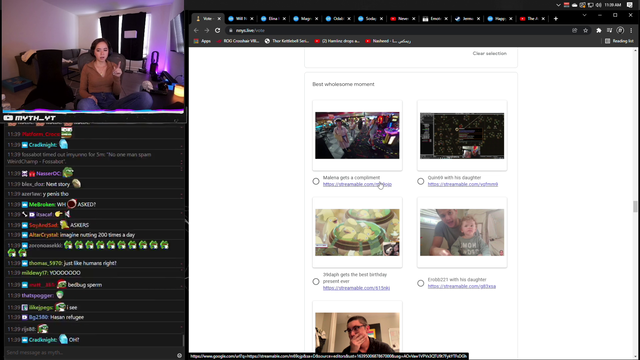Expand the system tray hidden icons chevron
Viewport: 640px width, 360px height.
point(558,5)
